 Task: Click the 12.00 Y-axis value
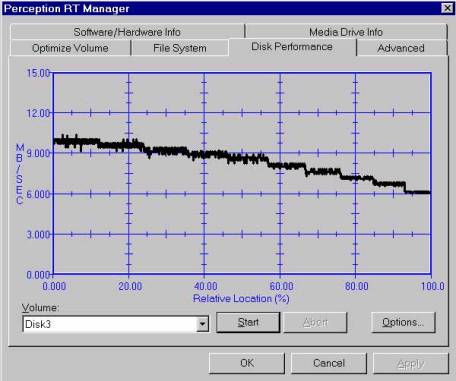[x=38, y=113]
